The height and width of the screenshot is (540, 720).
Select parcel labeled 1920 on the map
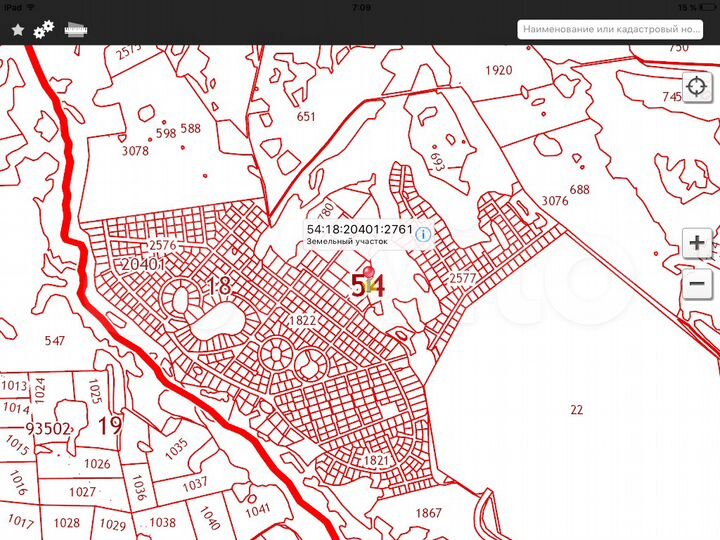[498, 70]
